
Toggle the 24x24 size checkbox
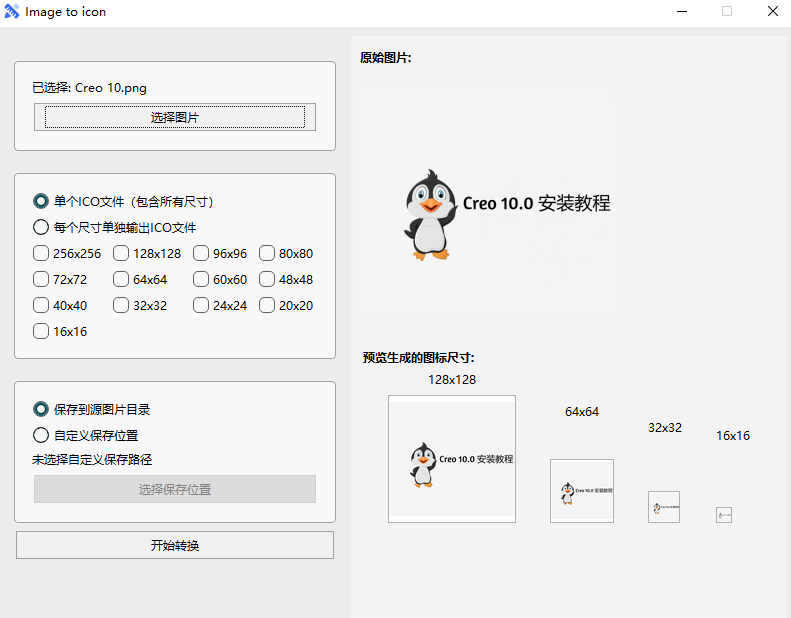(x=201, y=305)
